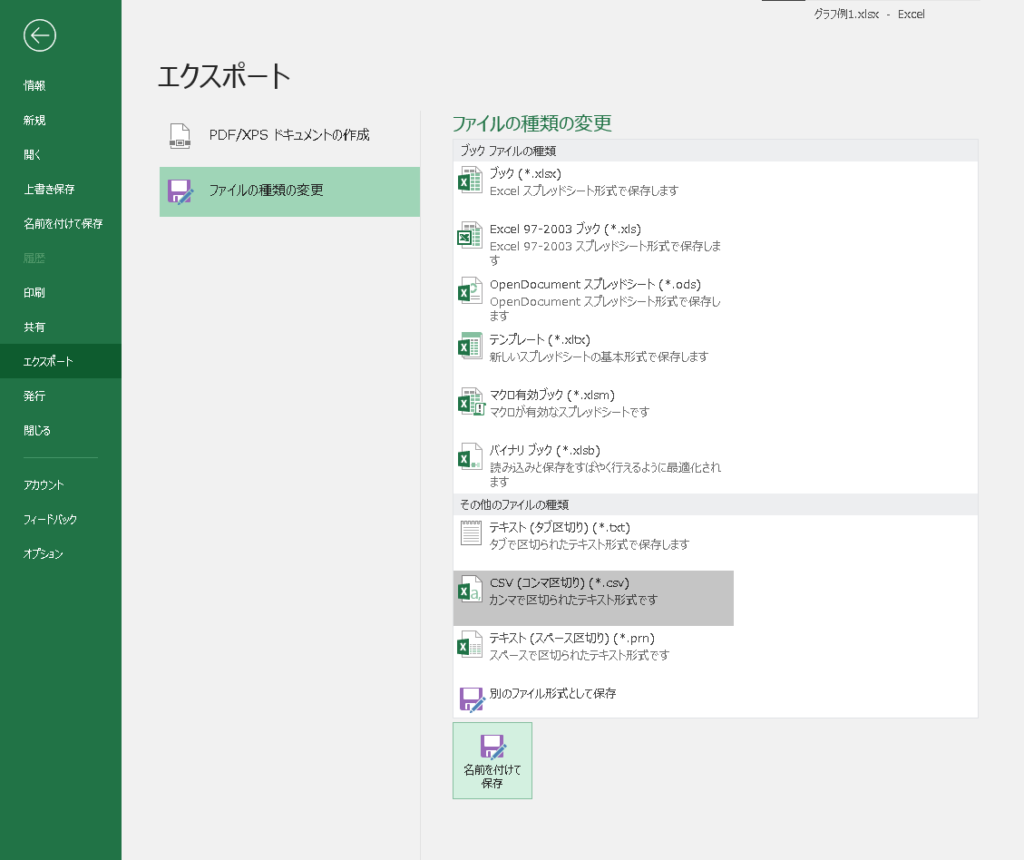The height and width of the screenshot is (860, 1024).
Task: Select CSV (コンマ区切り) (*.csv) label
Action: [x=560, y=583]
